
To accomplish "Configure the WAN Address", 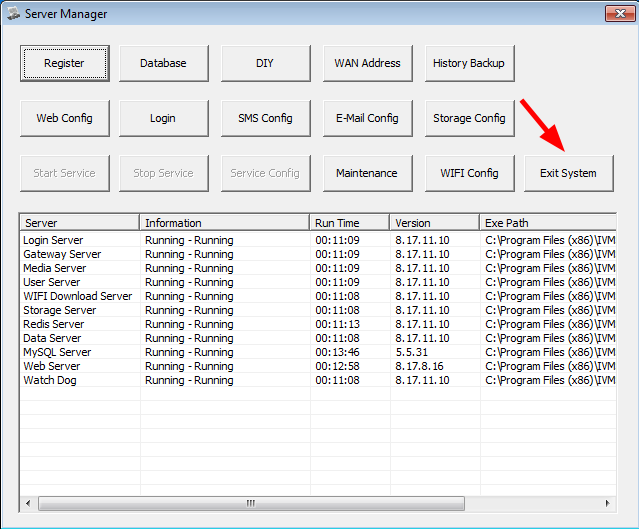I will (367, 63).
